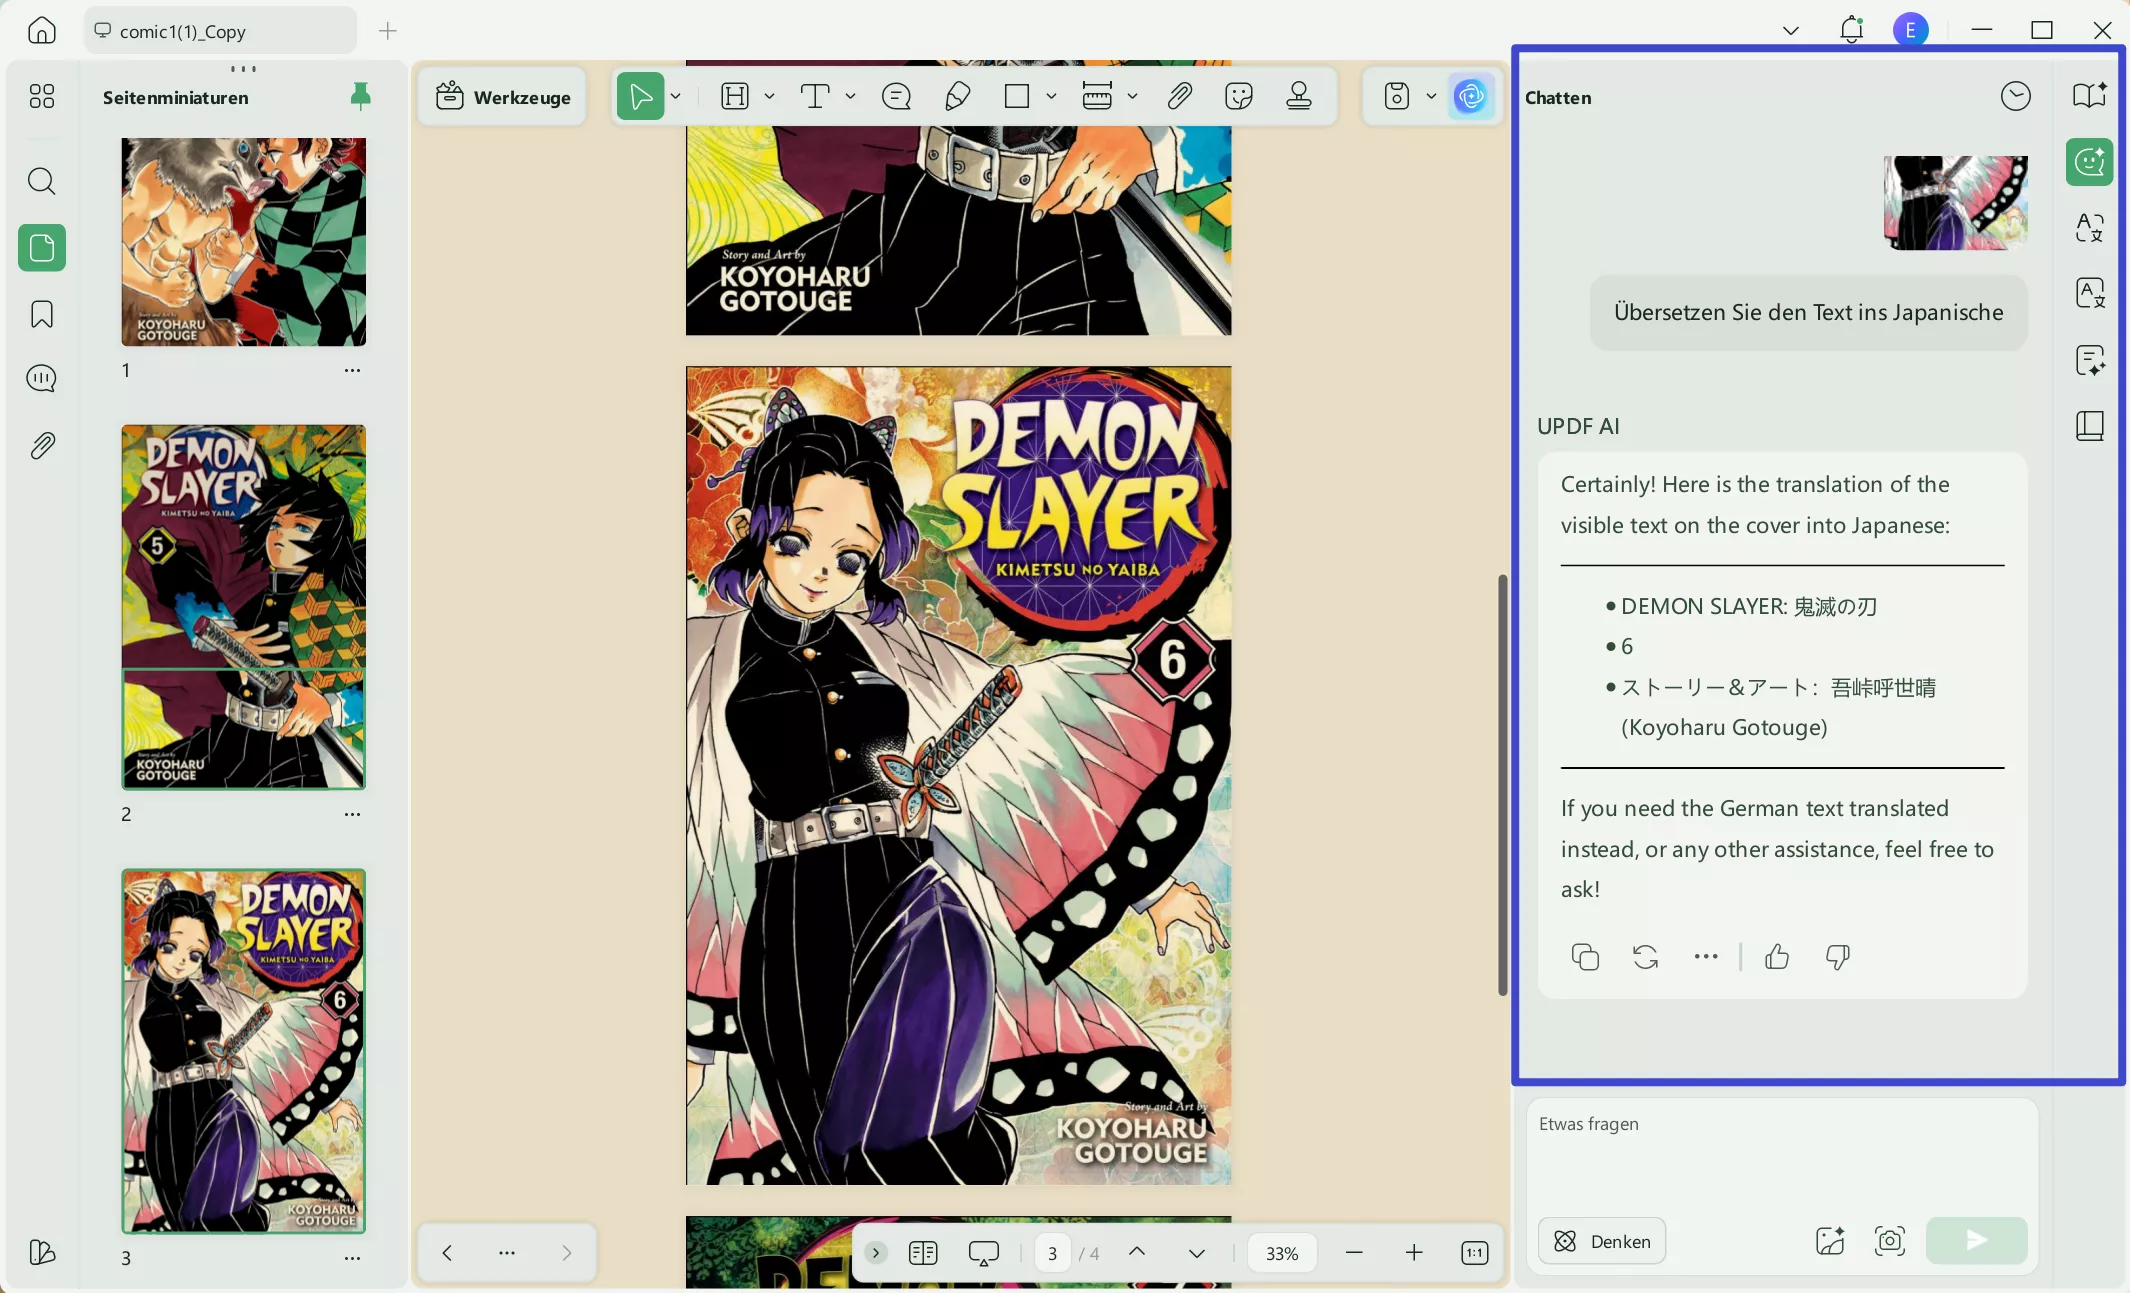Expand the shape tool dropdown arrow
The width and height of the screenshot is (2130, 1293).
pos(1051,96)
